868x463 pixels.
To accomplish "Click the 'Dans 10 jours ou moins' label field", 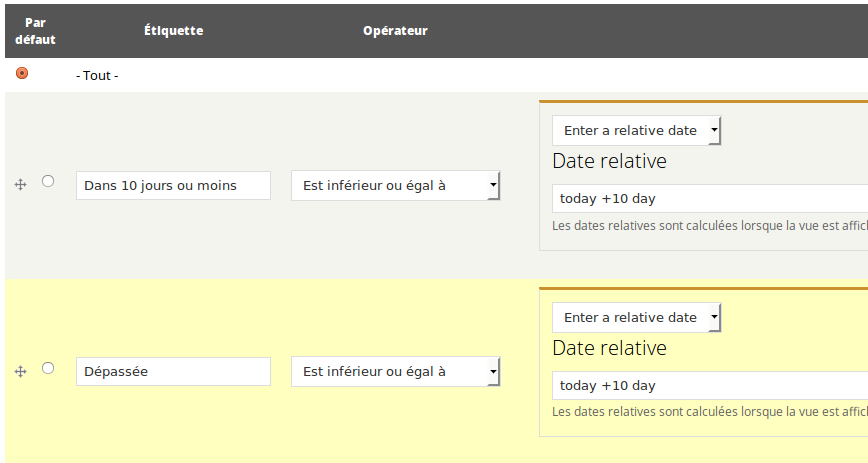I will coord(173,186).
